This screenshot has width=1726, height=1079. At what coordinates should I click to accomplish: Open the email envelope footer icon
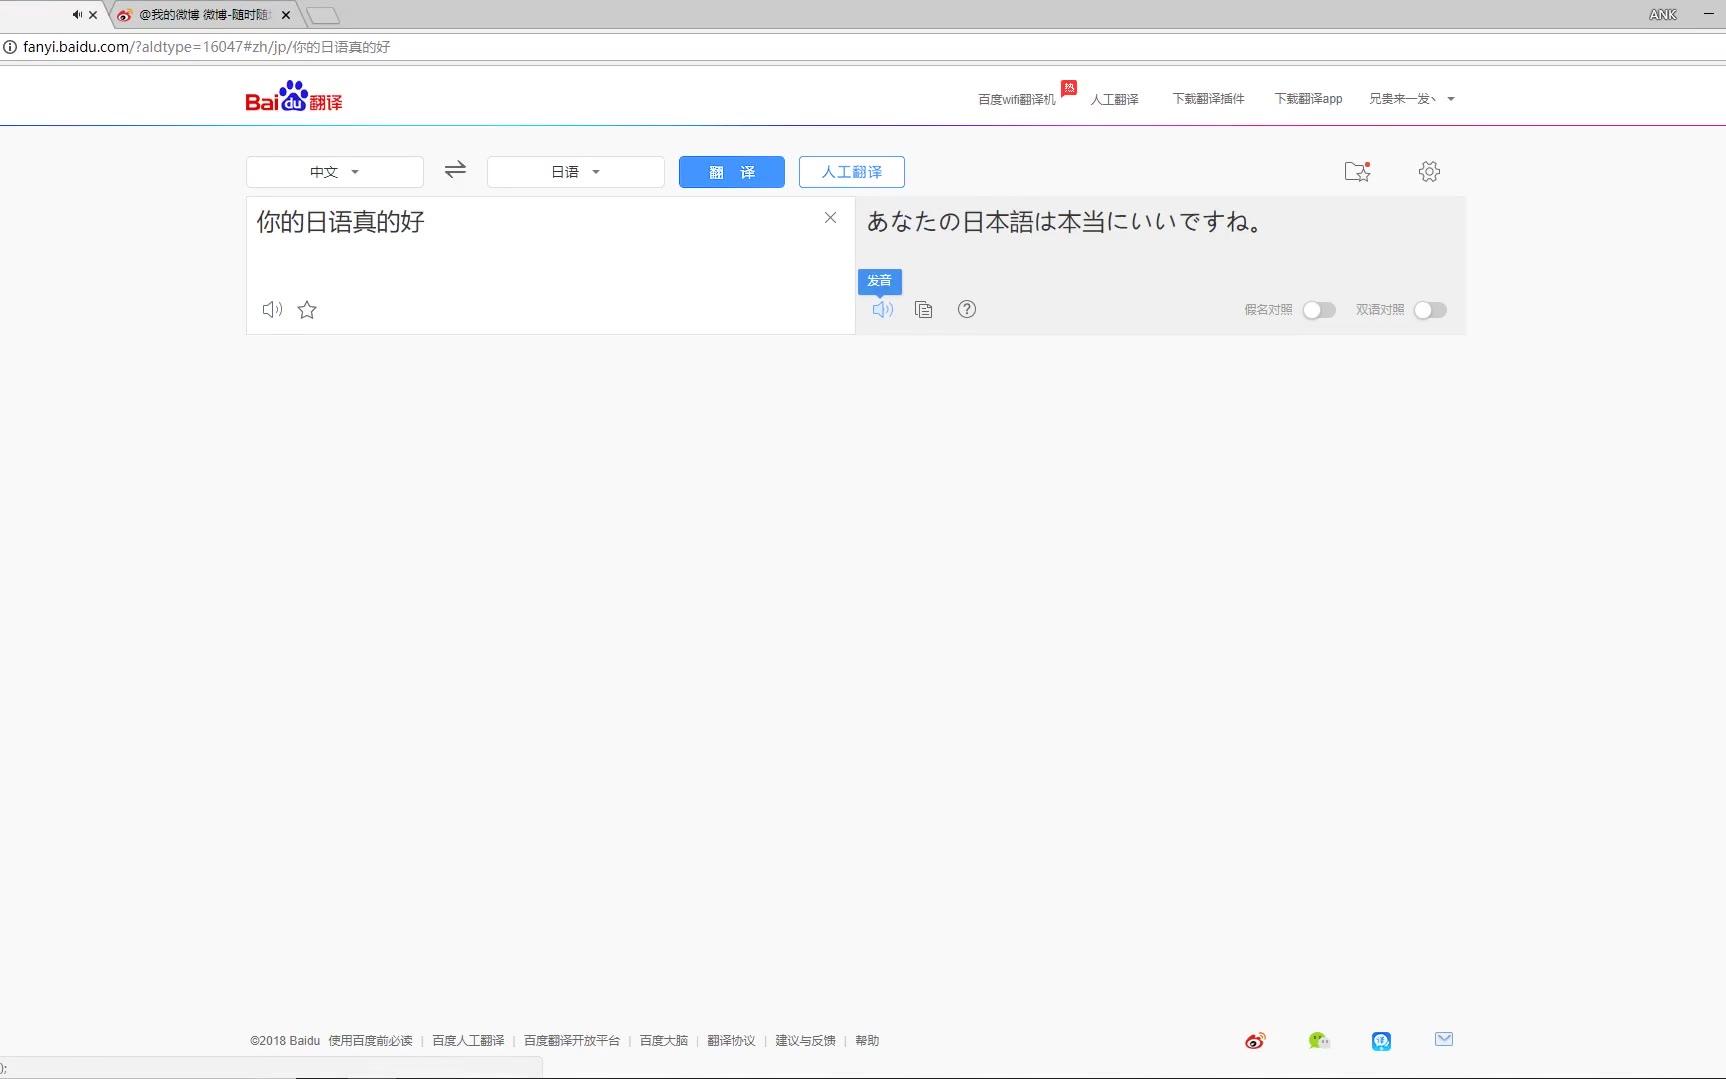(1444, 1039)
